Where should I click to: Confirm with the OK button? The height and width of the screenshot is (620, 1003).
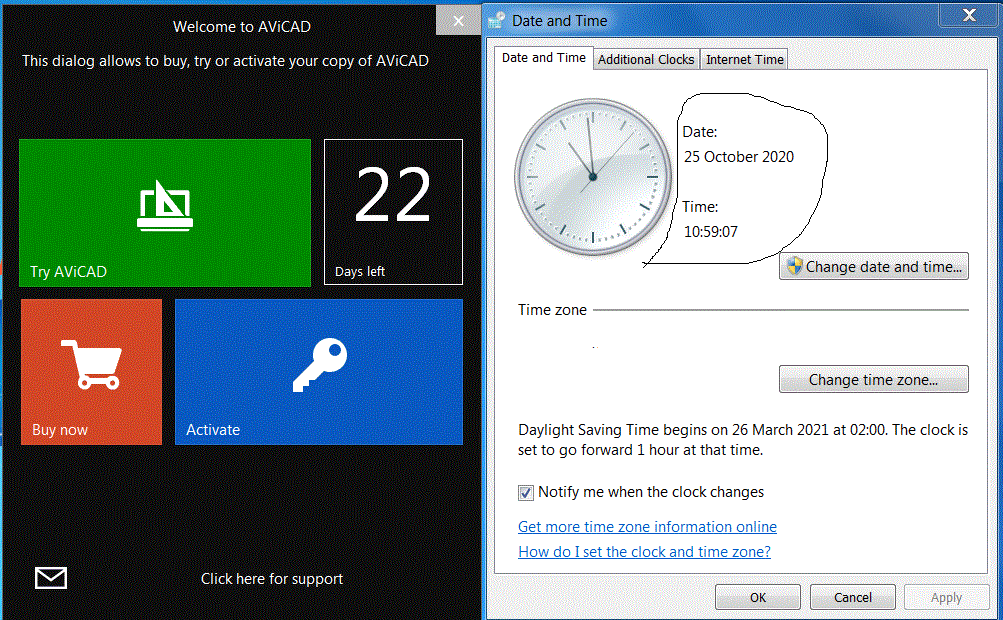[x=758, y=597]
